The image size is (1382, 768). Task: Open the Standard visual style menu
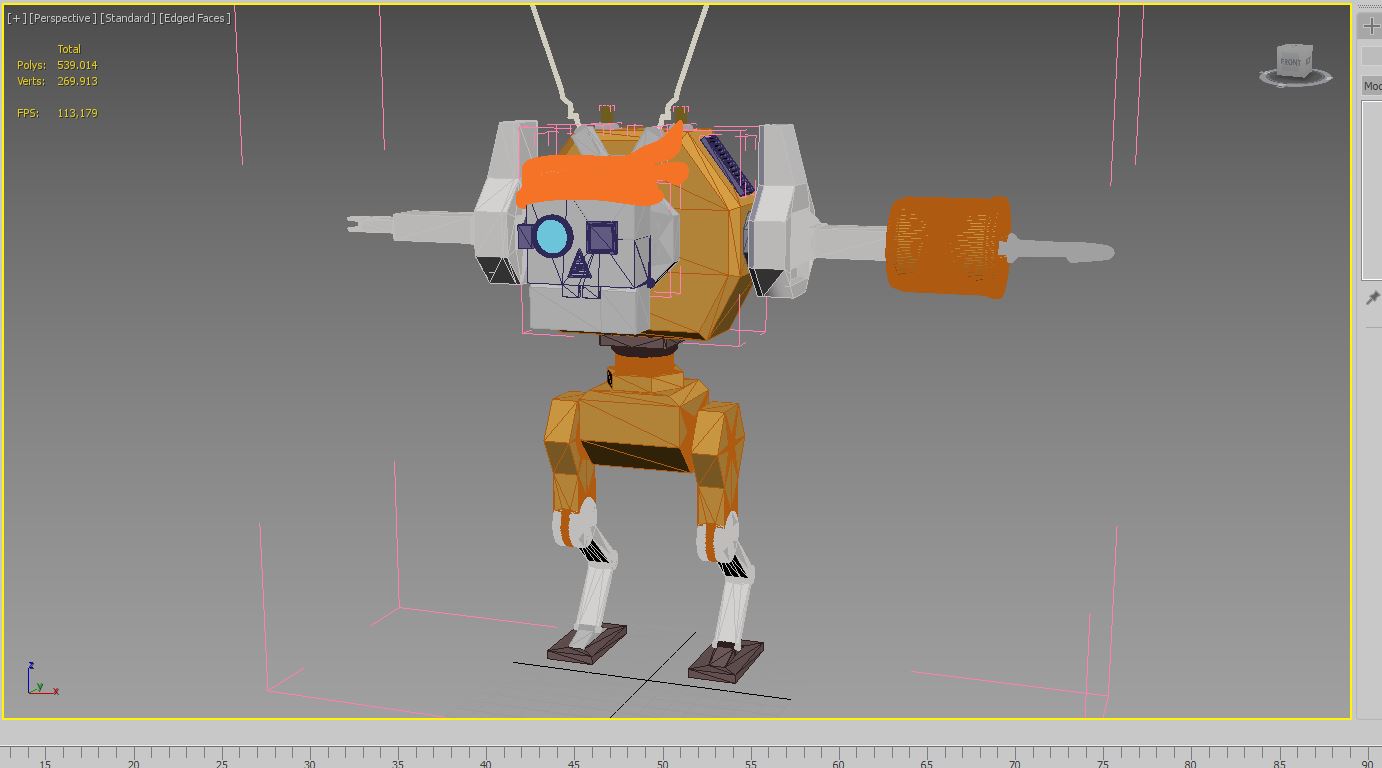pos(127,18)
